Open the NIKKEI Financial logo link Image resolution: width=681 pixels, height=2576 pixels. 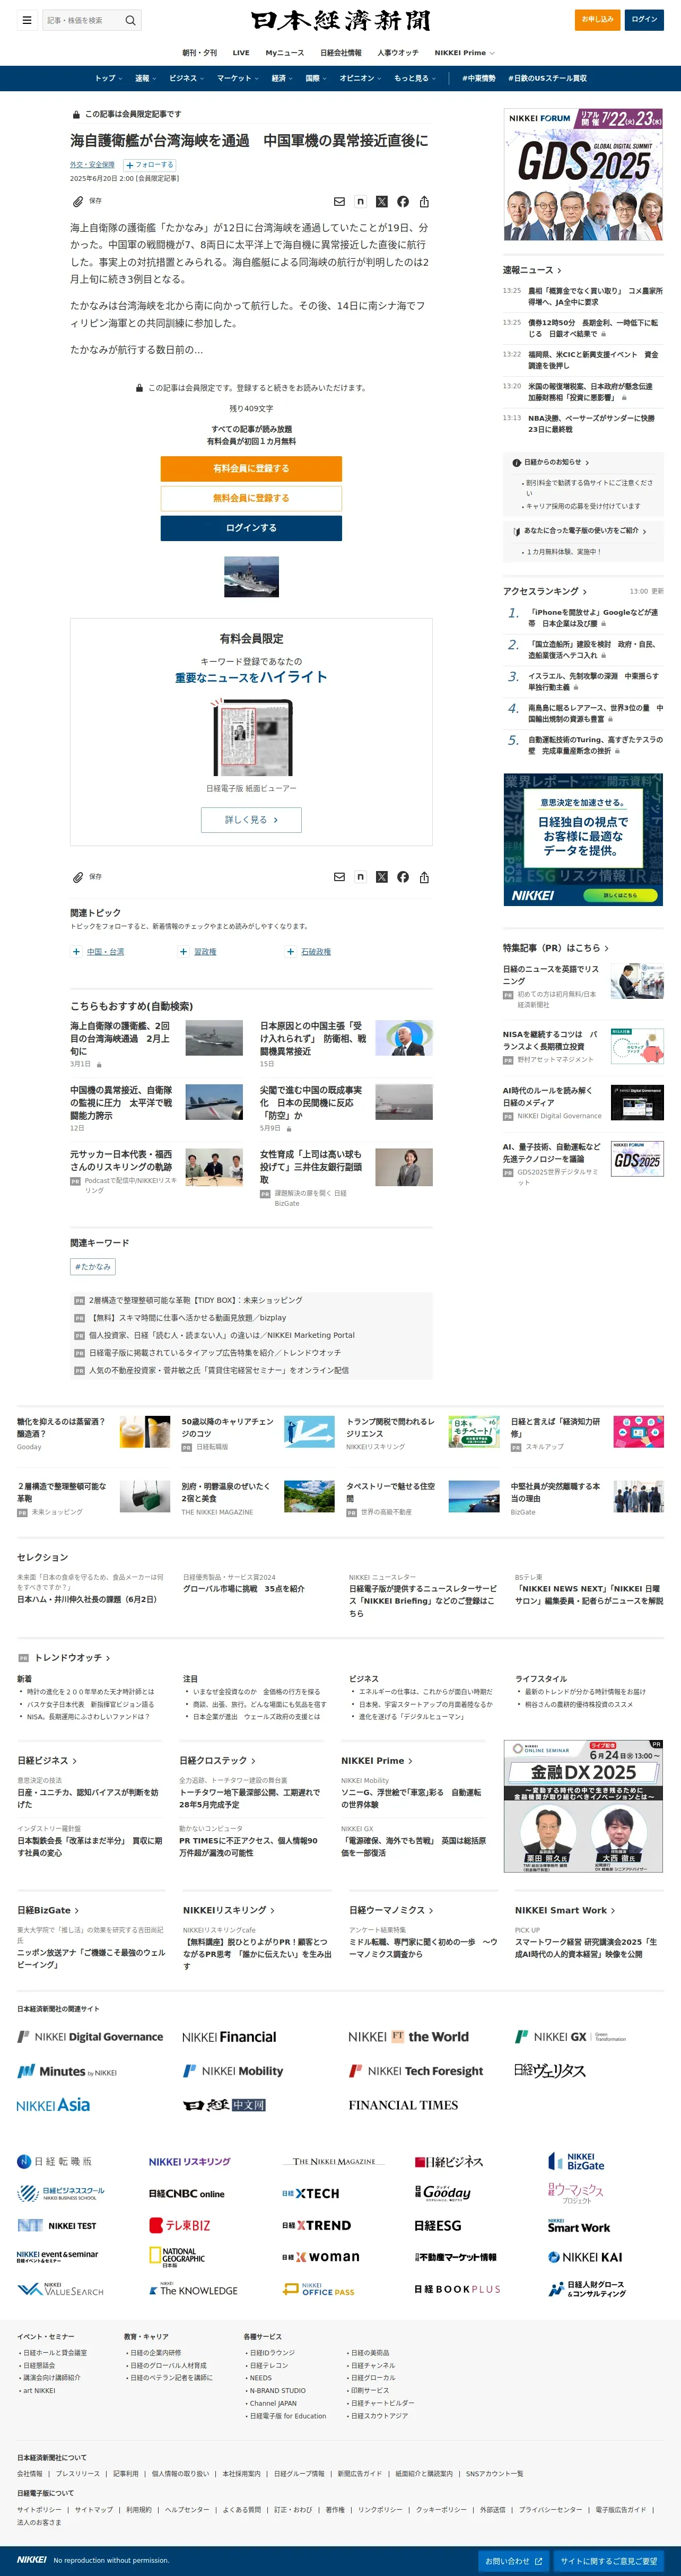229,2037
